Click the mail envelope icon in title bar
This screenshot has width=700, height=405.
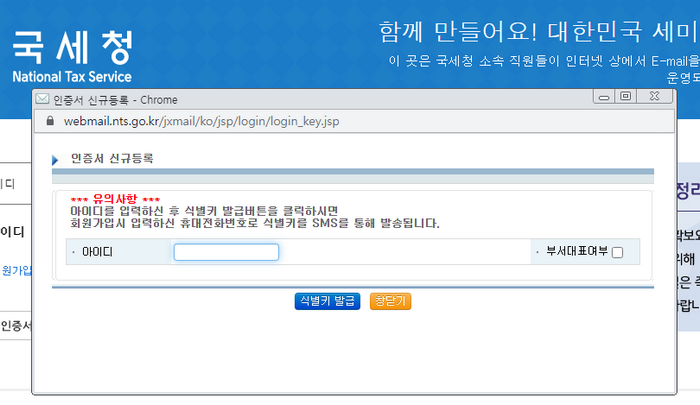pyautogui.click(x=42, y=99)
